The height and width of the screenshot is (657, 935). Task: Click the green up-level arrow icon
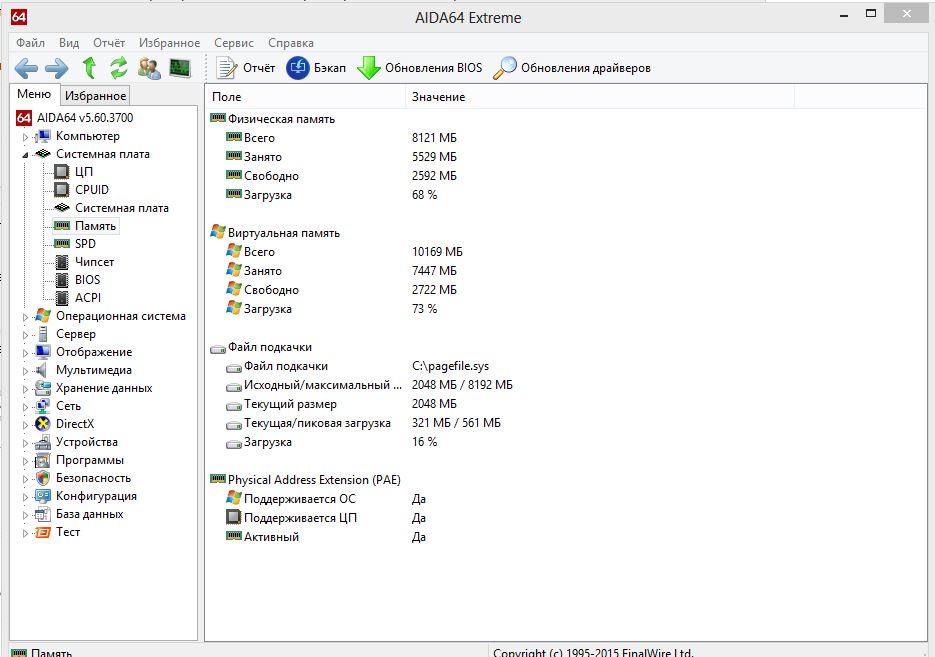(x=89, y=68)
